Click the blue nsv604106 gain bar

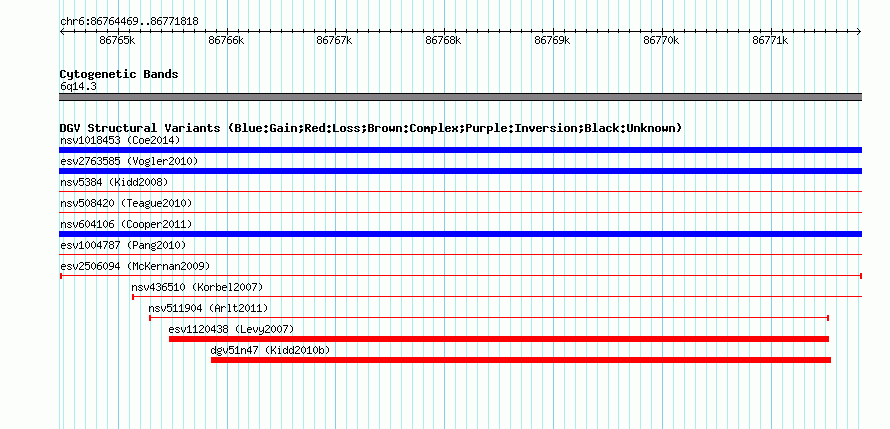tap(460, 234)
